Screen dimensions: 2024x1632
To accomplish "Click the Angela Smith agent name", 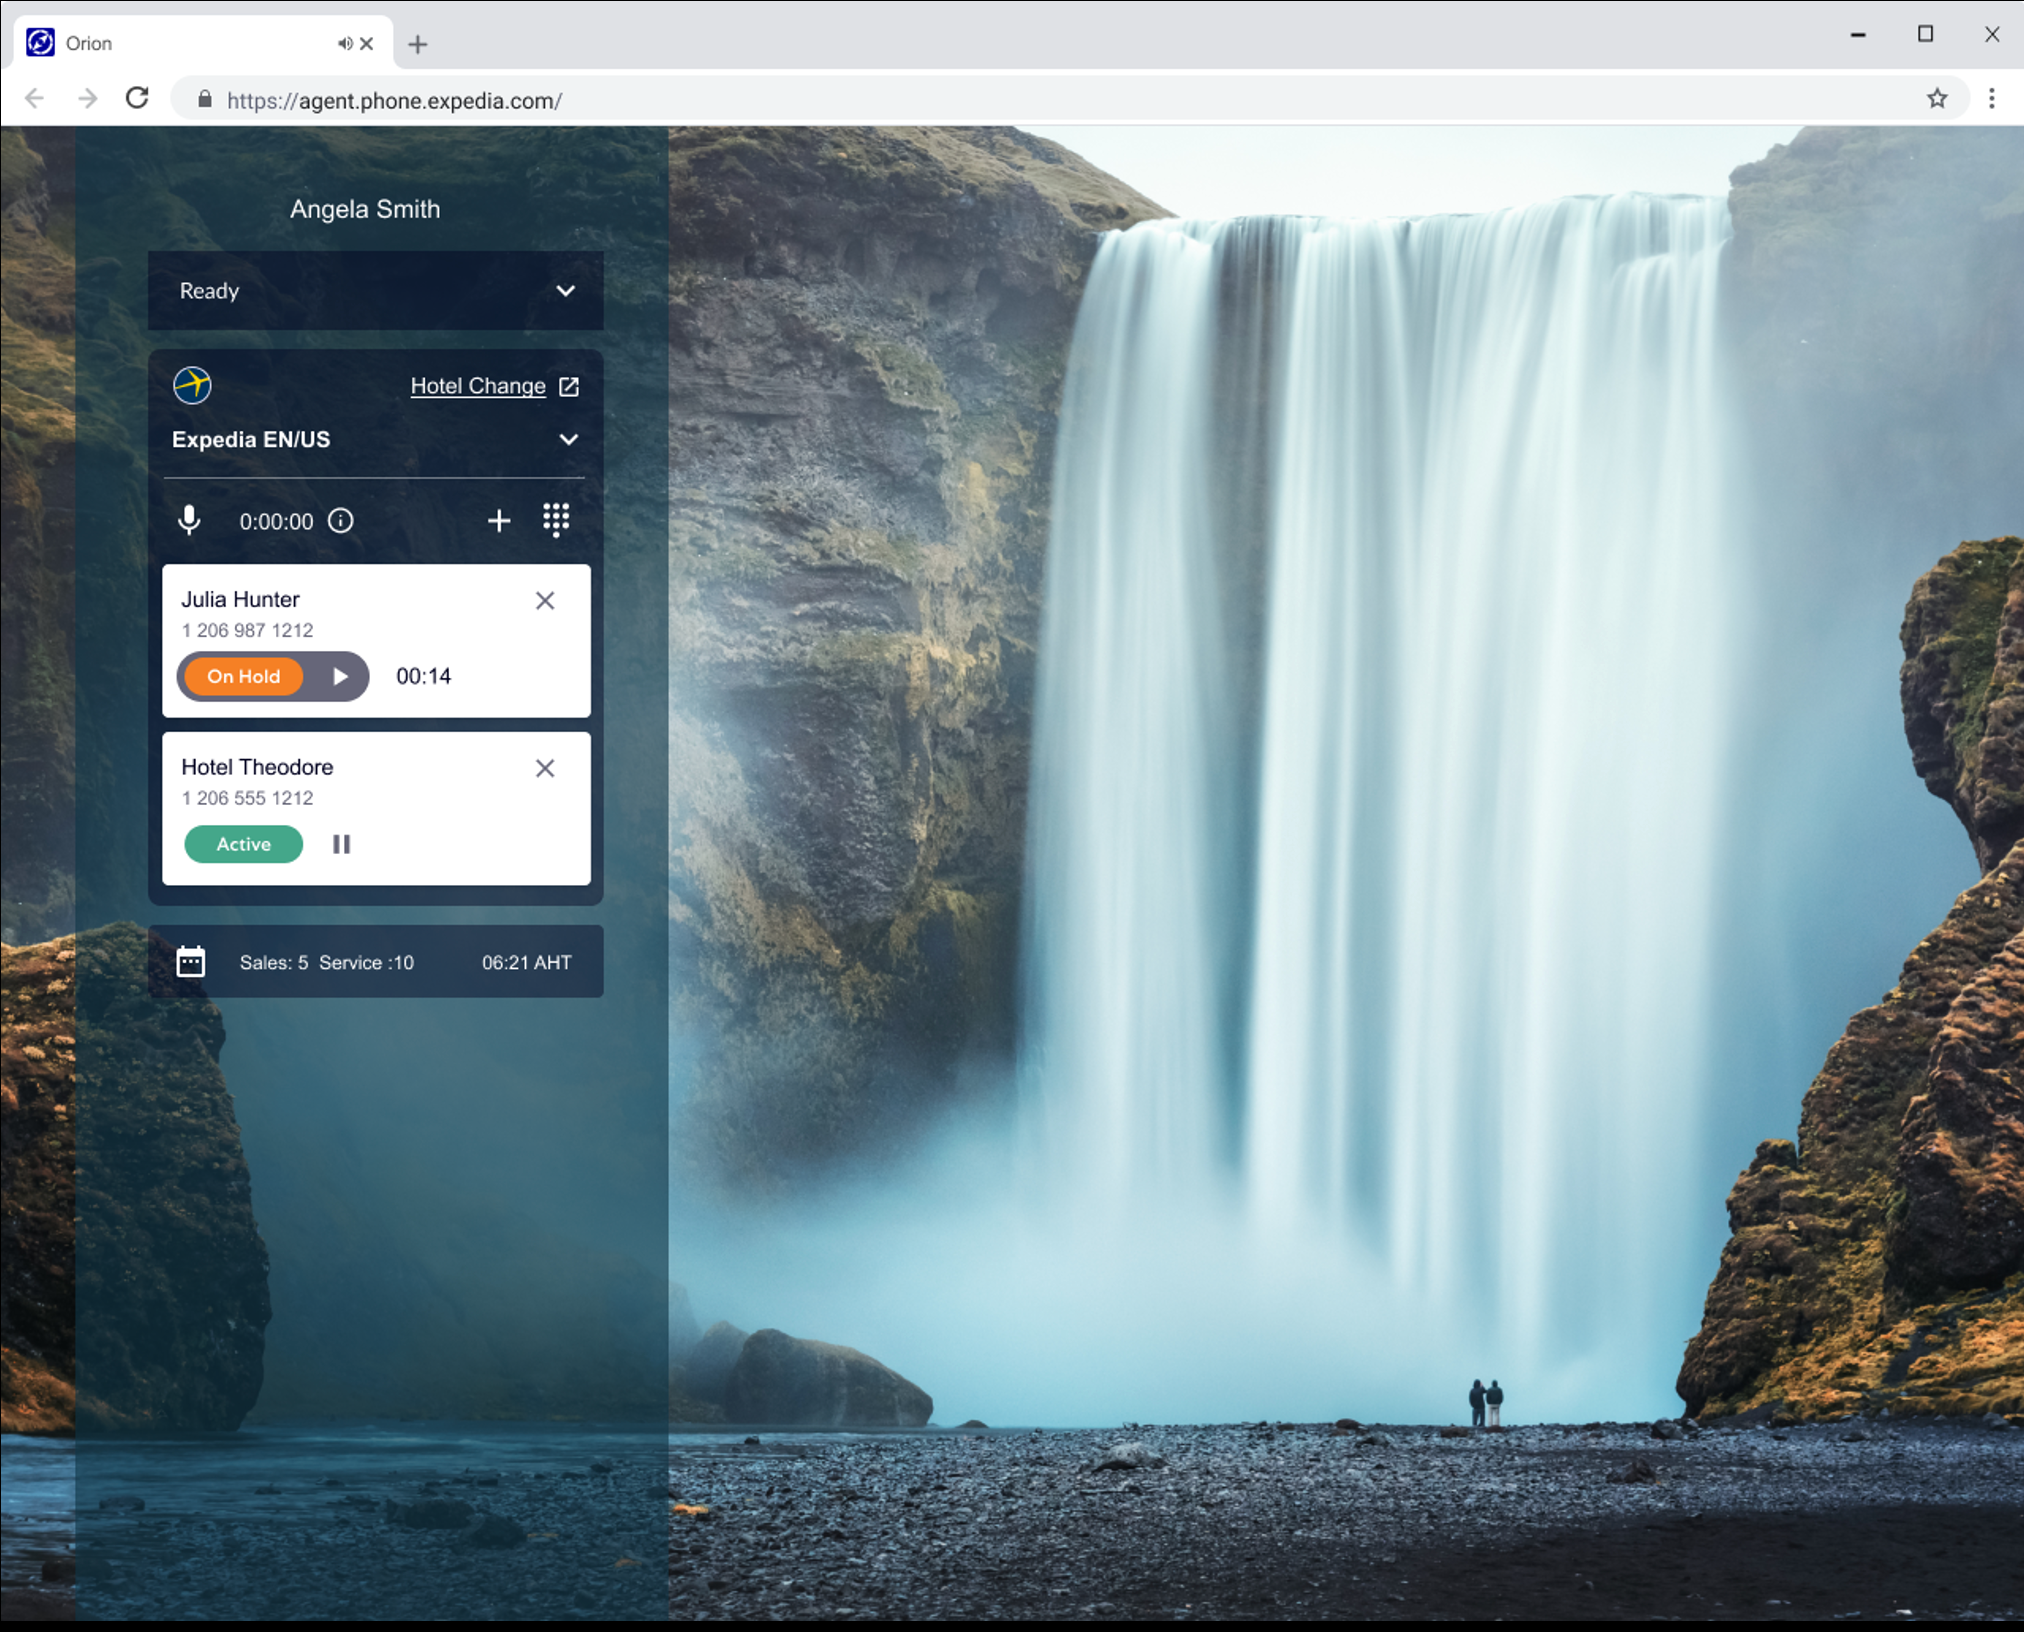I will coord(365,209).
